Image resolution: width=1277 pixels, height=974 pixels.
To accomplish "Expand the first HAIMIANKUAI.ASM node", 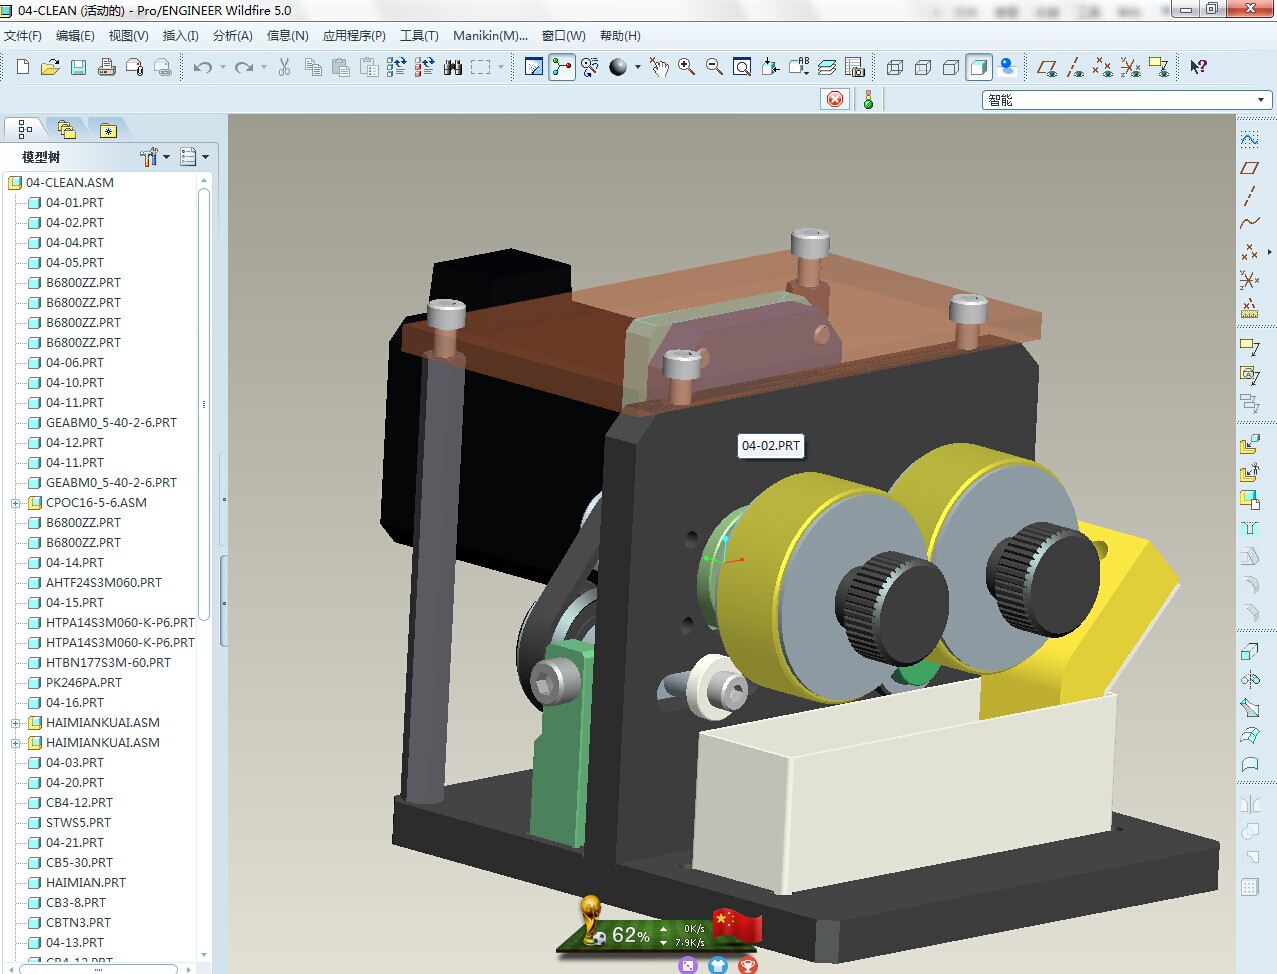I will [14, 722].
